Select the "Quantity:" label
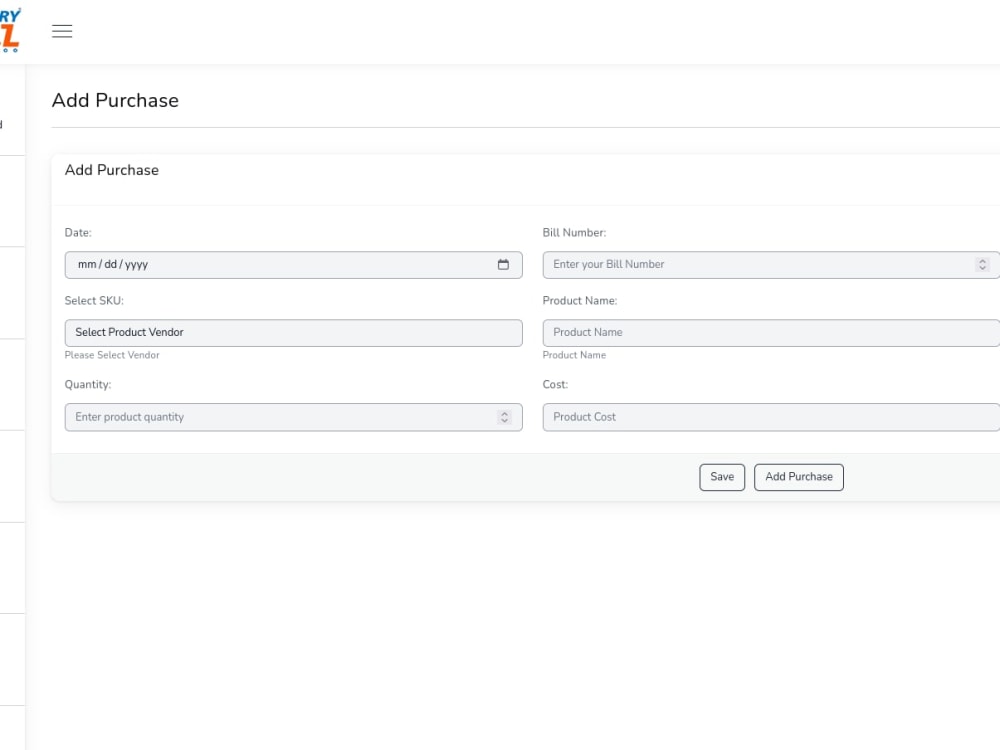Viewport: 1000px width, 750px height. [88, 385]
